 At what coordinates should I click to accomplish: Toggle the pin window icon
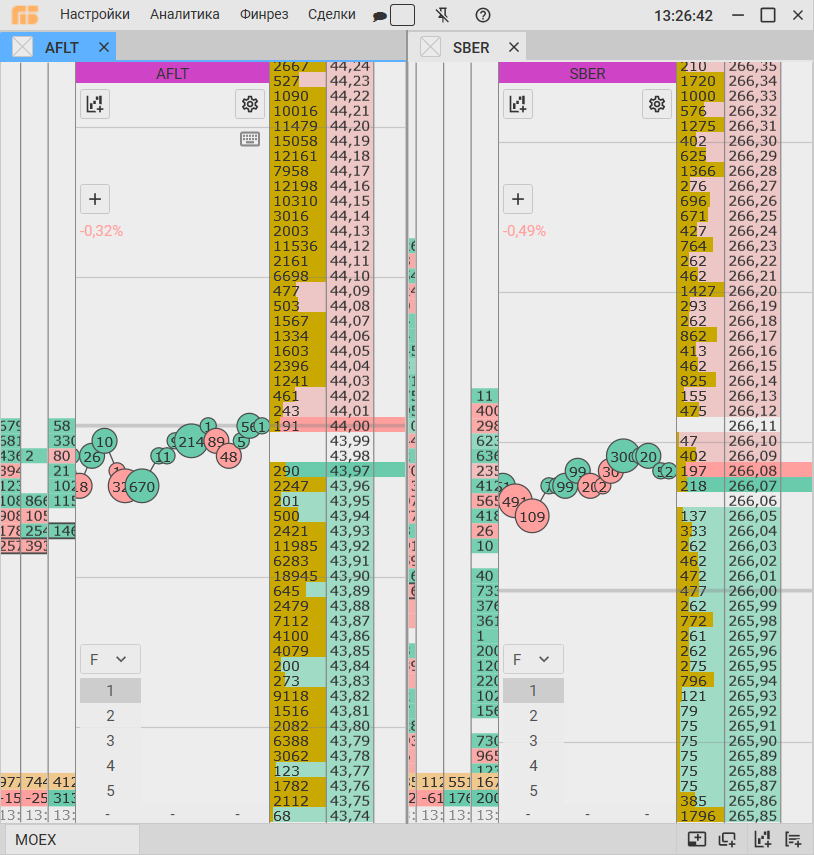point(443,15)
